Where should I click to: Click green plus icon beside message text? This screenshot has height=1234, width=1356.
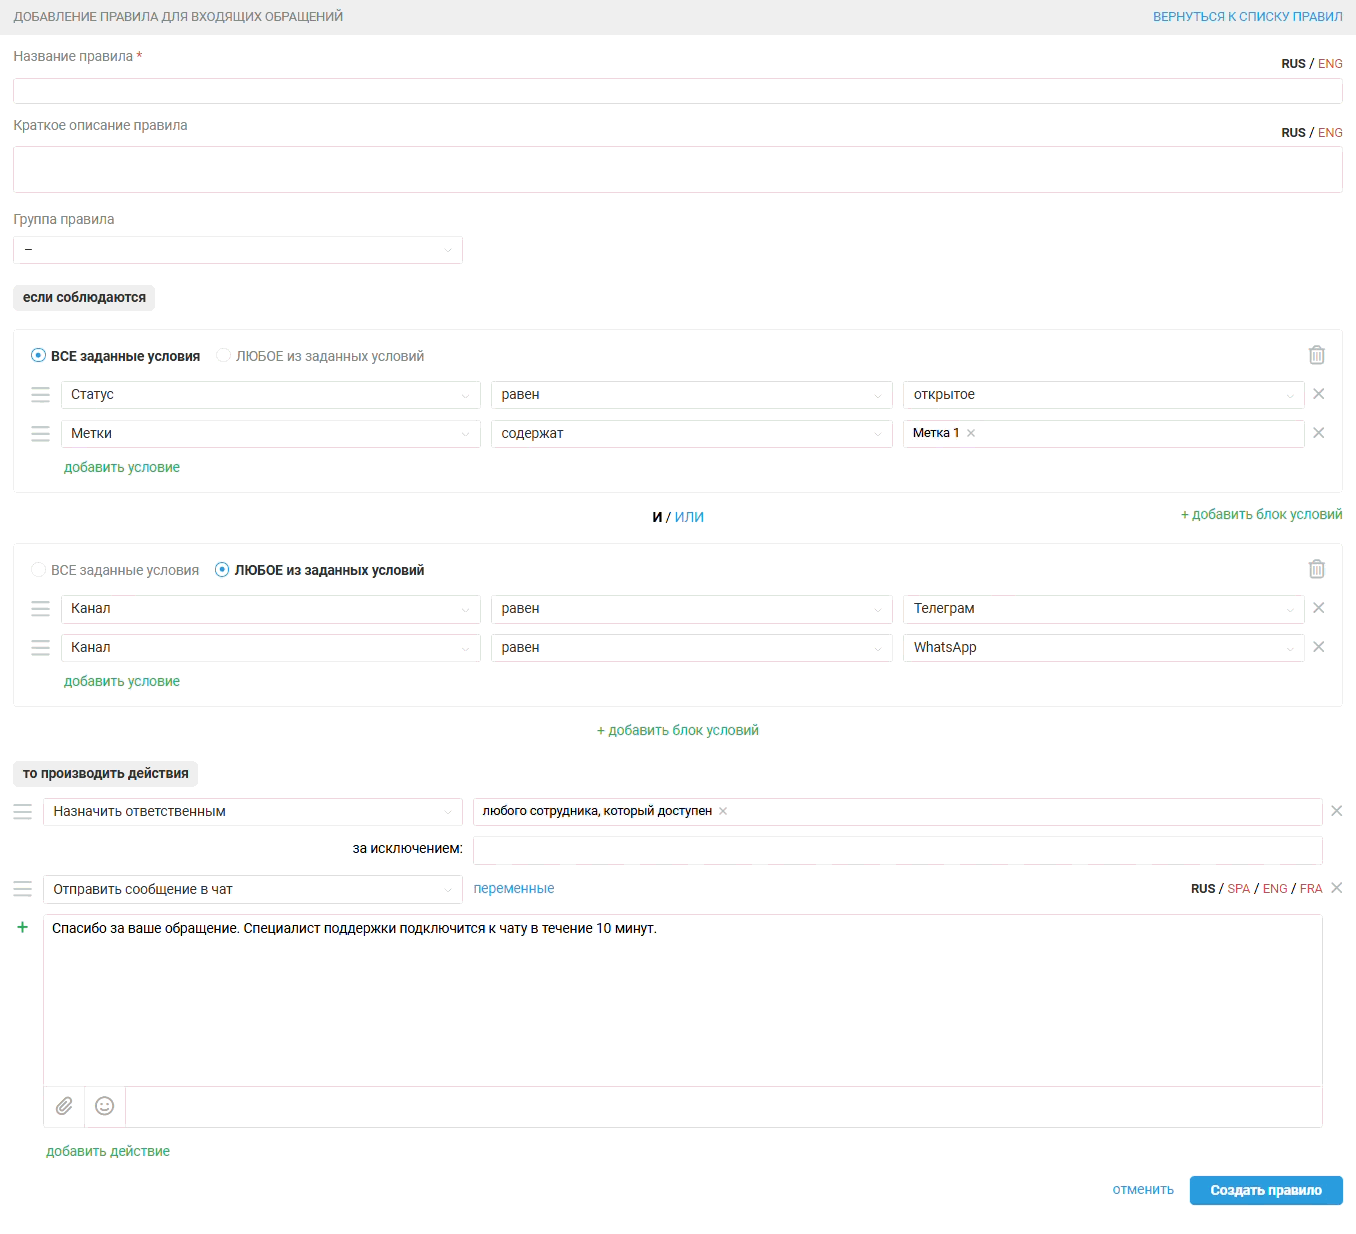(22, 928)
